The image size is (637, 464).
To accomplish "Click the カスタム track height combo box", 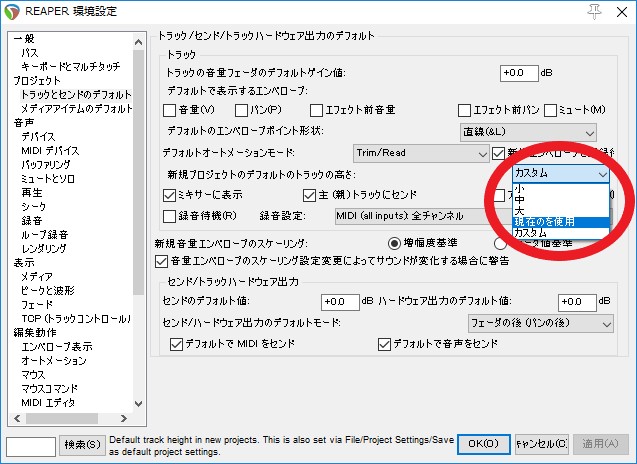I will pyautogui.click(x=561, y=174).
